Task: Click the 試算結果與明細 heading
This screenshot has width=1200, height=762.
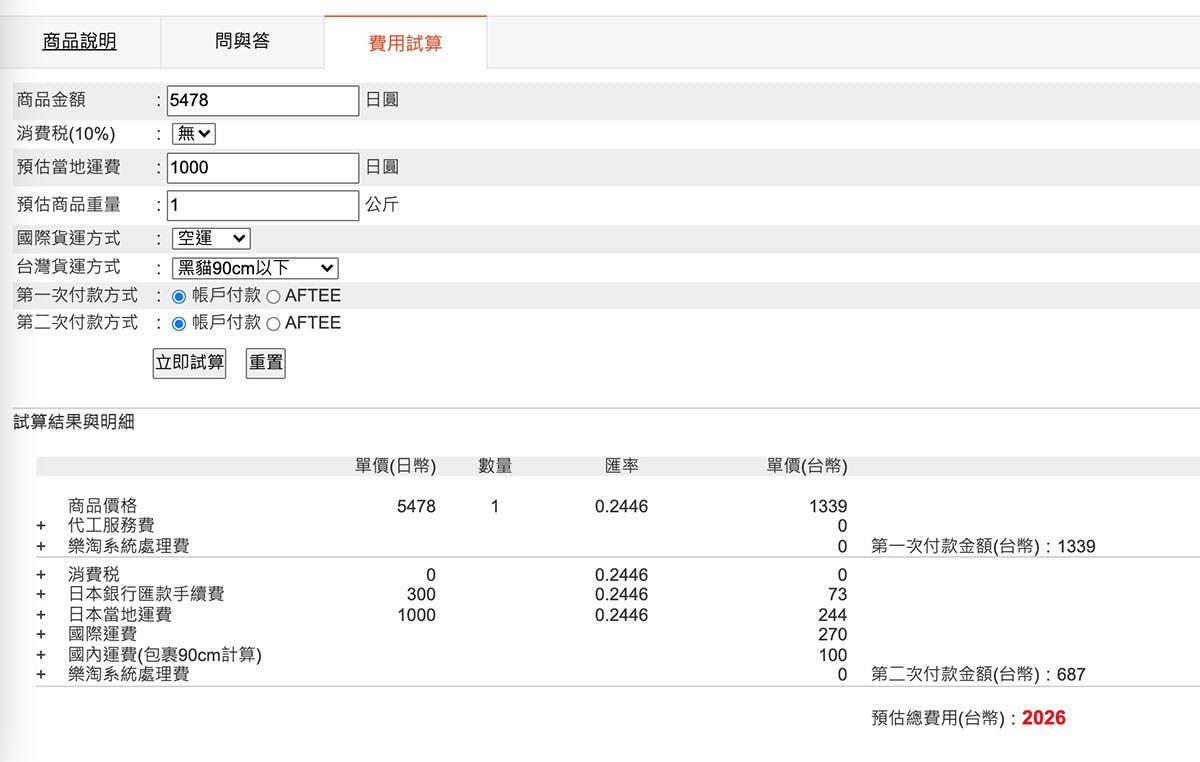Action: (x=74, y=423)
